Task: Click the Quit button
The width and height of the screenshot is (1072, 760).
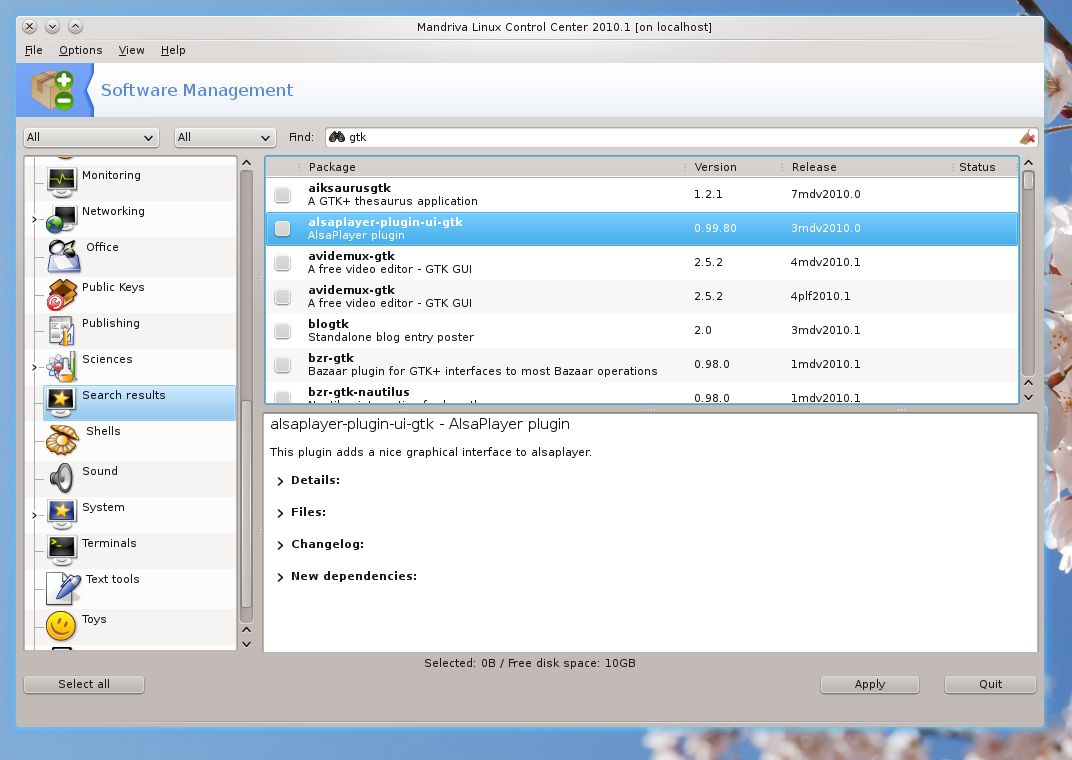Action: pyautogui.click(x=990, y=684)
